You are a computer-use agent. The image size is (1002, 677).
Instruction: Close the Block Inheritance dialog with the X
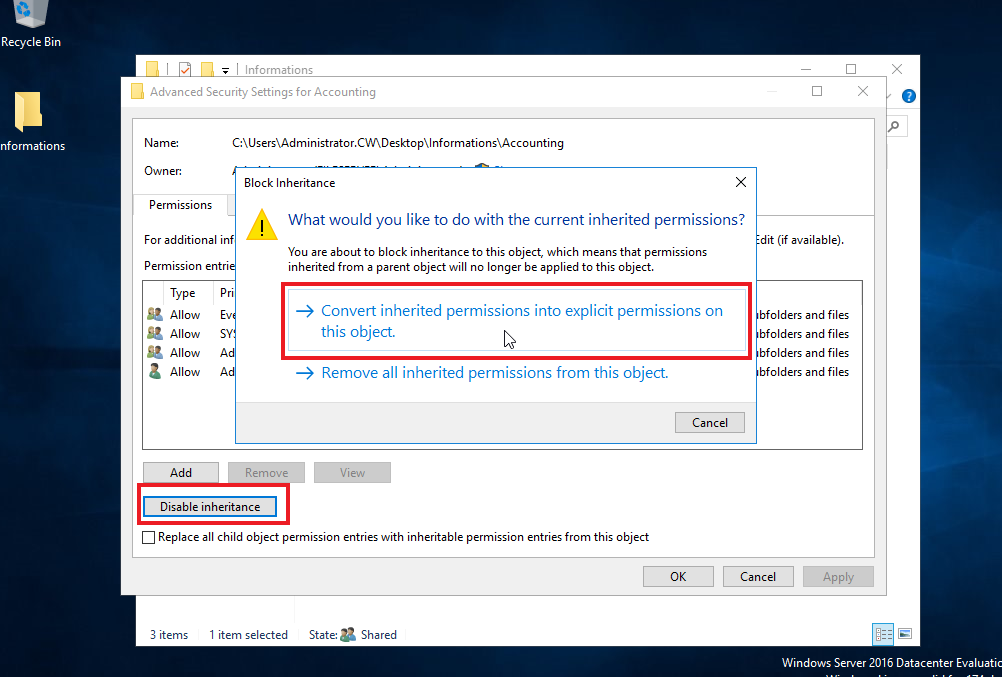(741, 182)
